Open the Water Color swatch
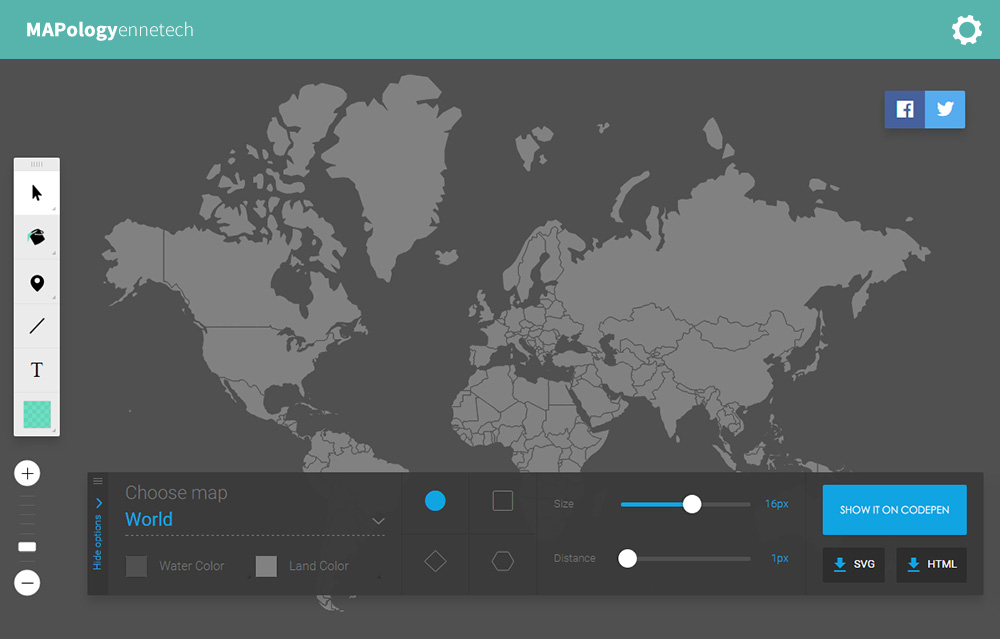The width and height of the screenshot is (1000, 639). (136, 566)
